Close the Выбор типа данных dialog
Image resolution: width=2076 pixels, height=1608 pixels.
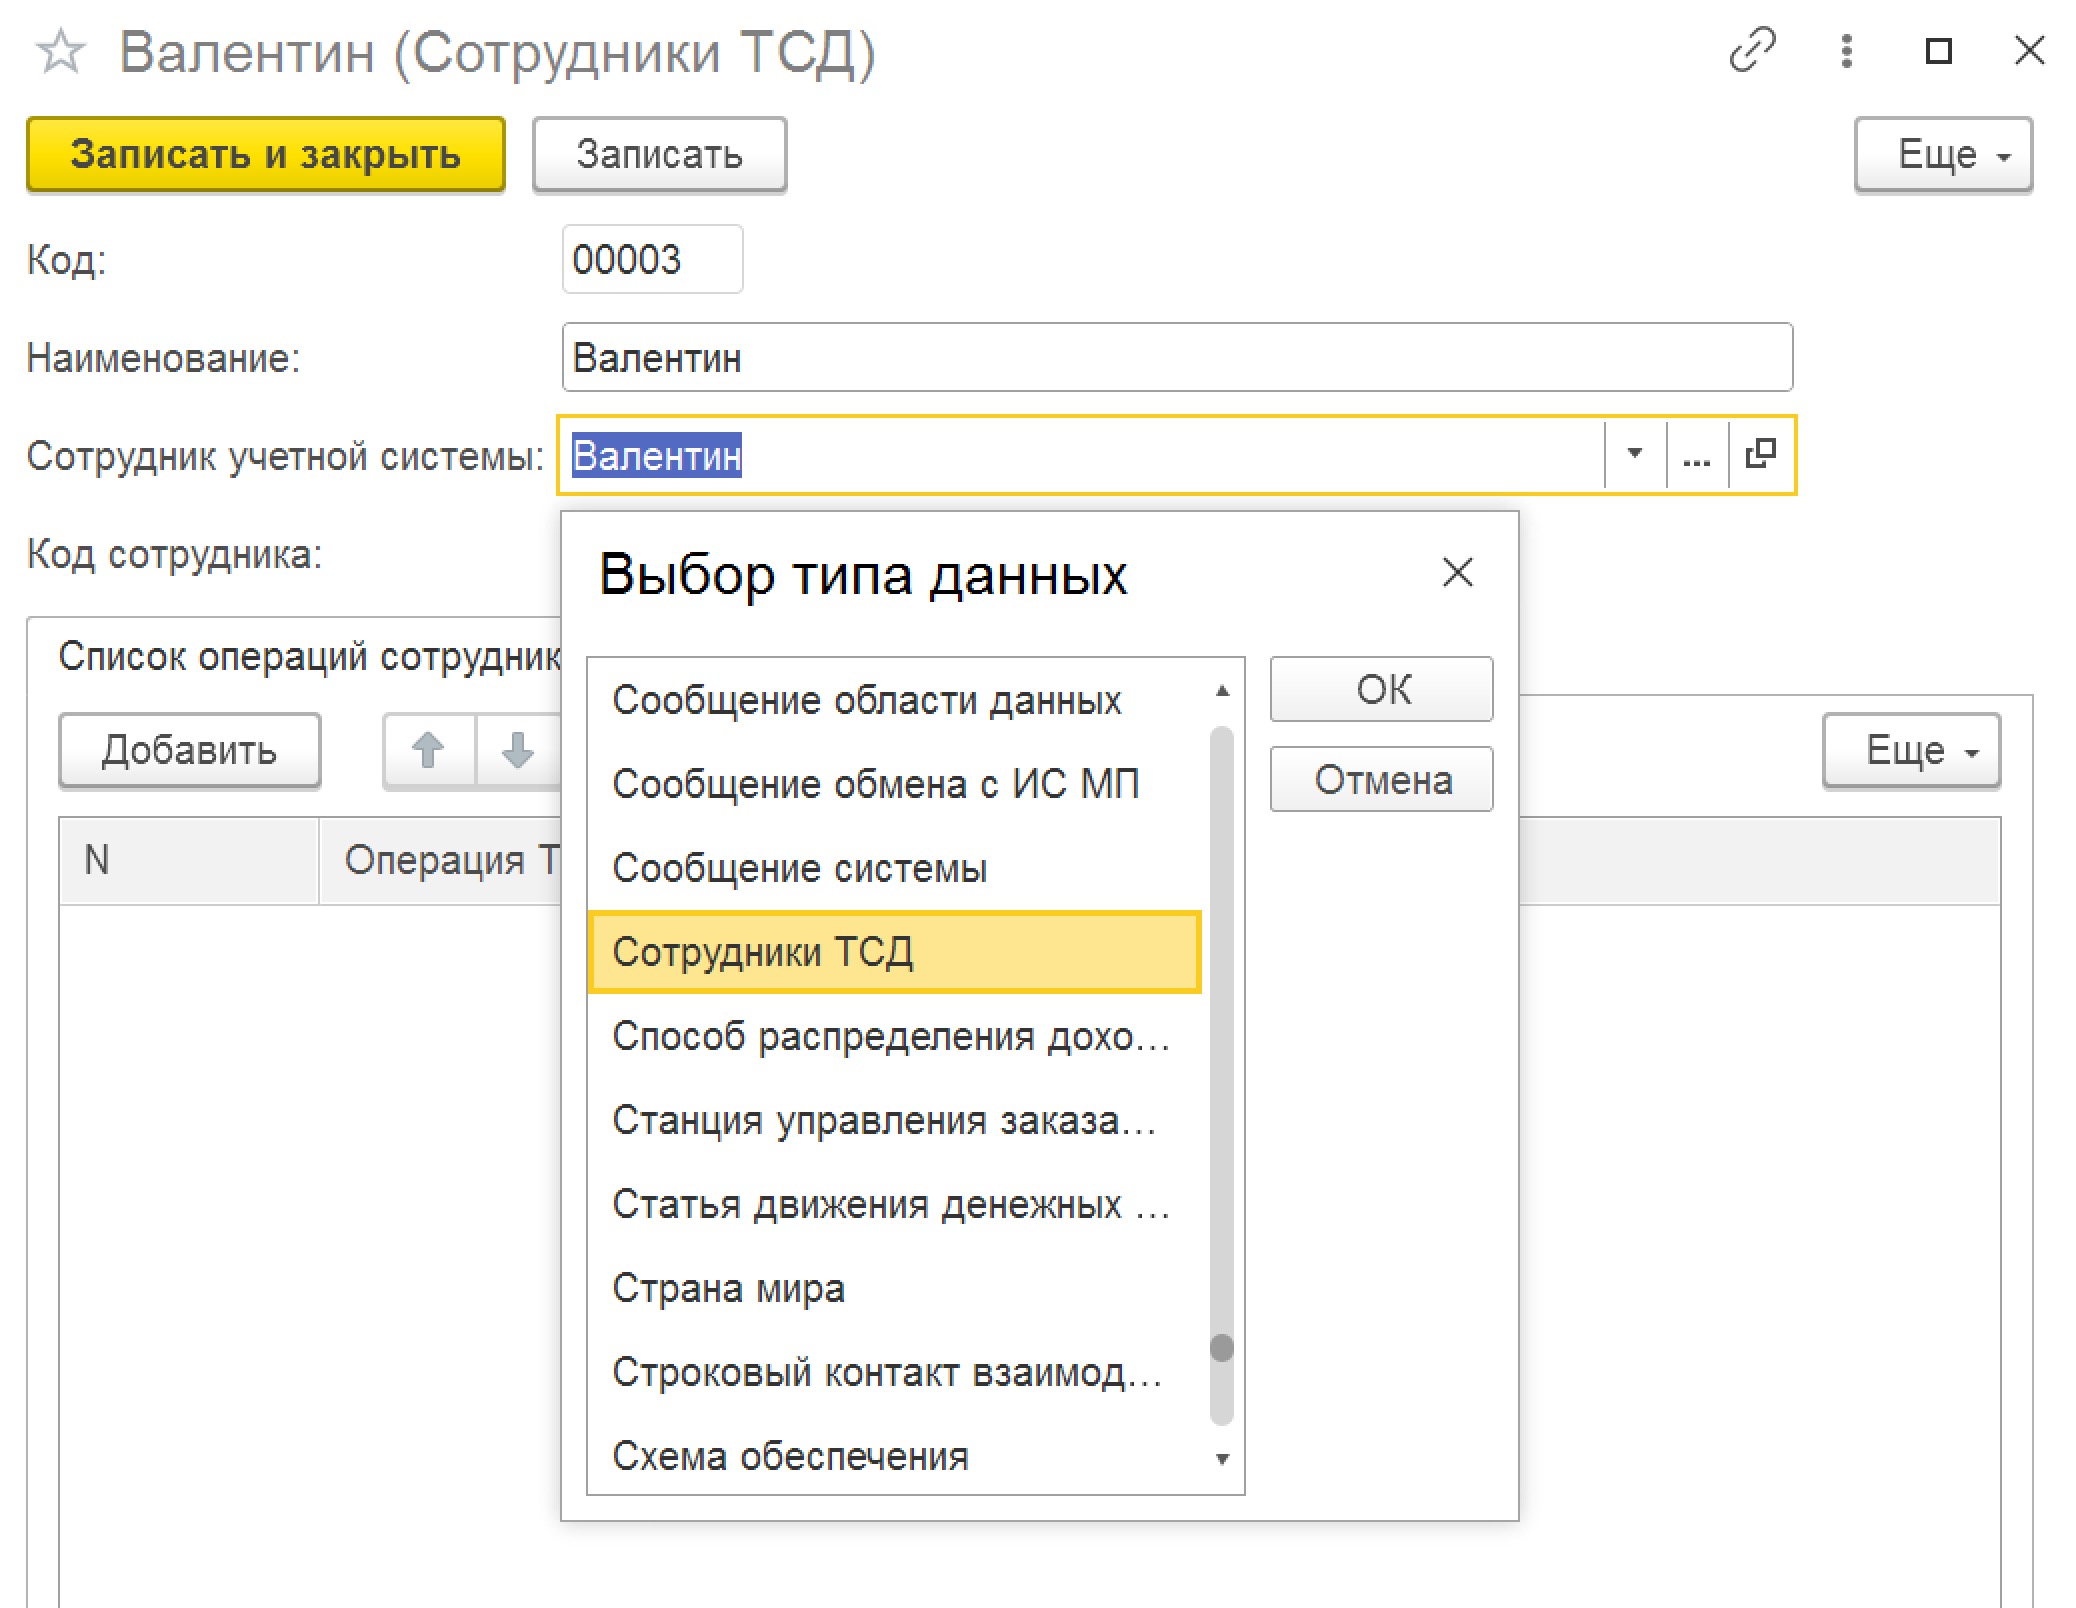click(1457, 573)
